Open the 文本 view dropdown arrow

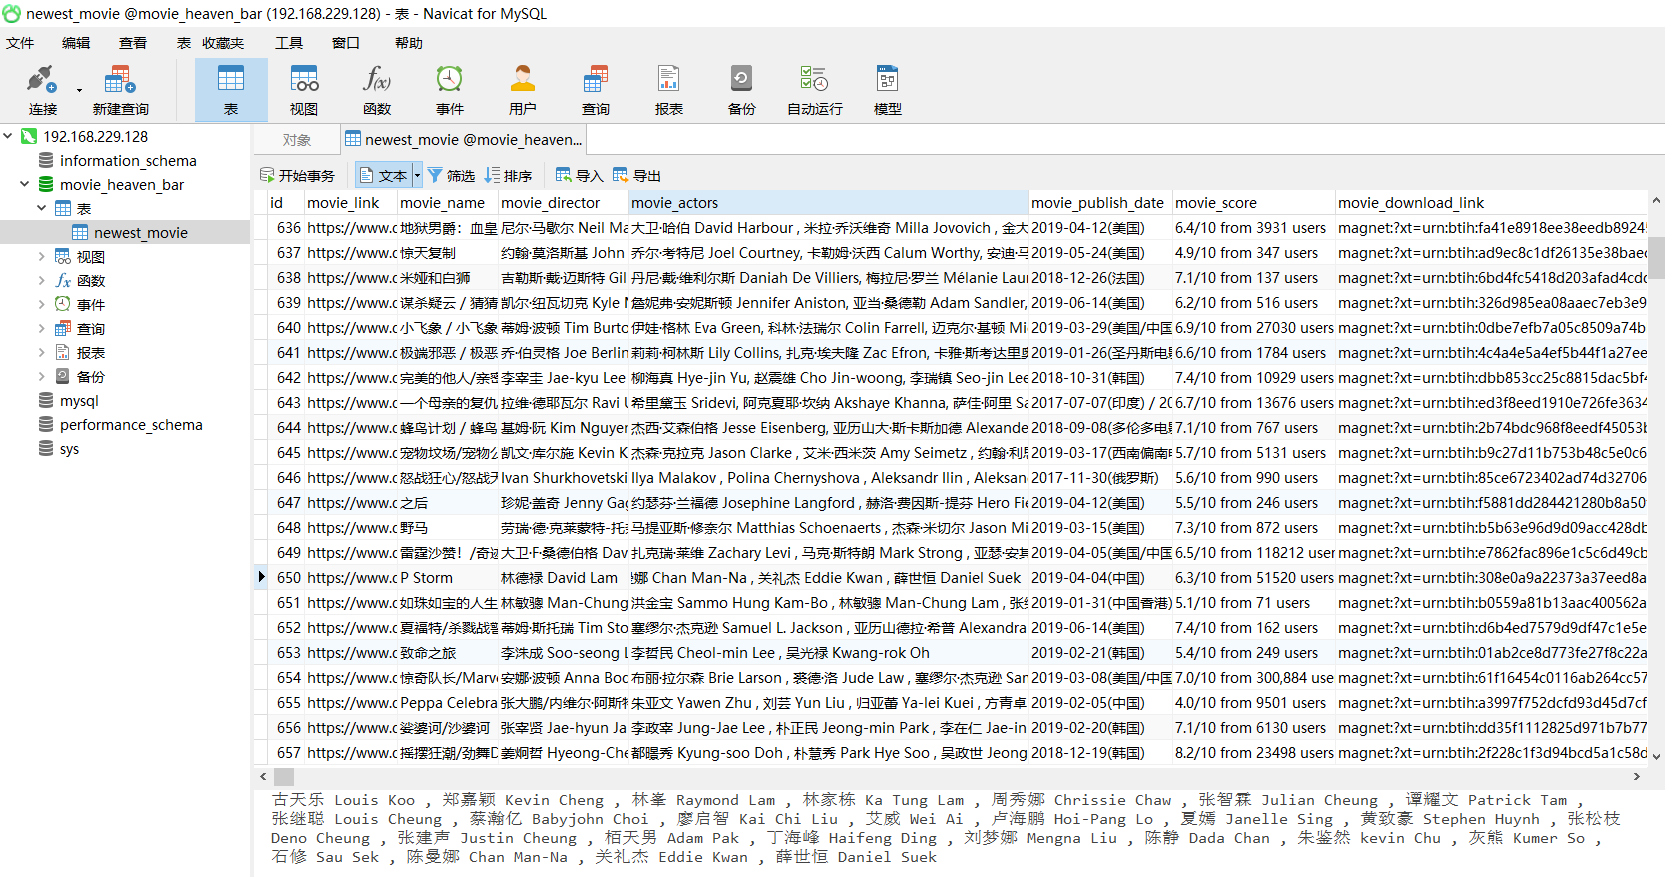click(x=417, y=176)
